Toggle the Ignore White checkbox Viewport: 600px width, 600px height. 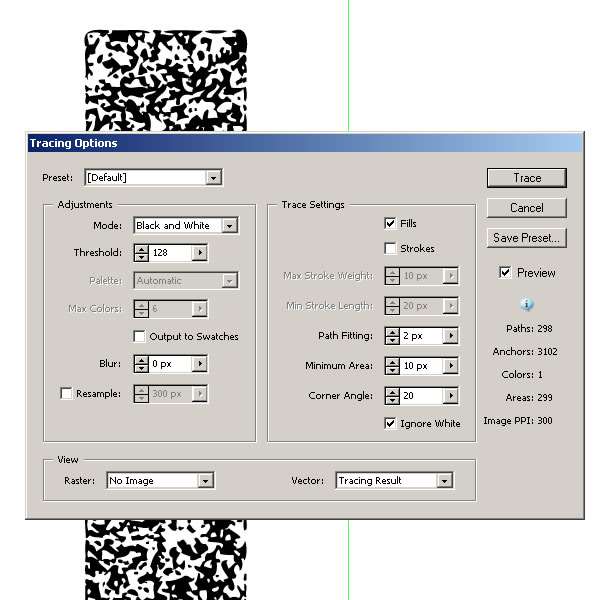[x=390, y=423]
